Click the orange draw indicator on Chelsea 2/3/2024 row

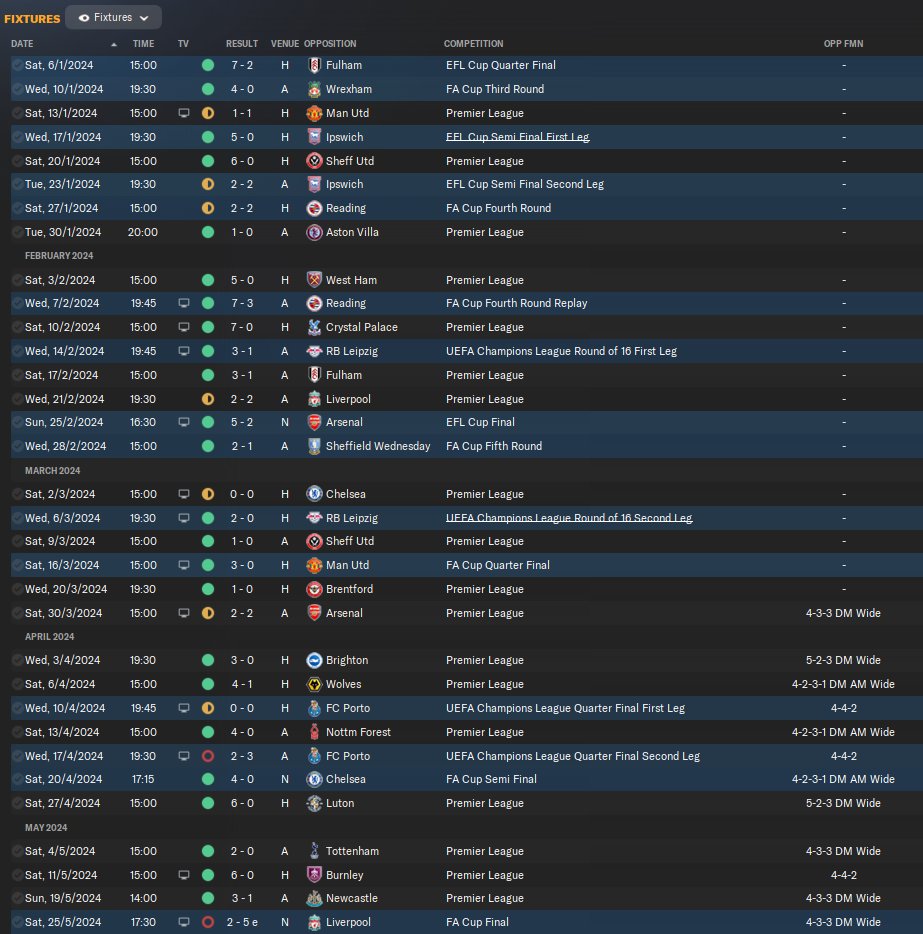pos(208,494)
